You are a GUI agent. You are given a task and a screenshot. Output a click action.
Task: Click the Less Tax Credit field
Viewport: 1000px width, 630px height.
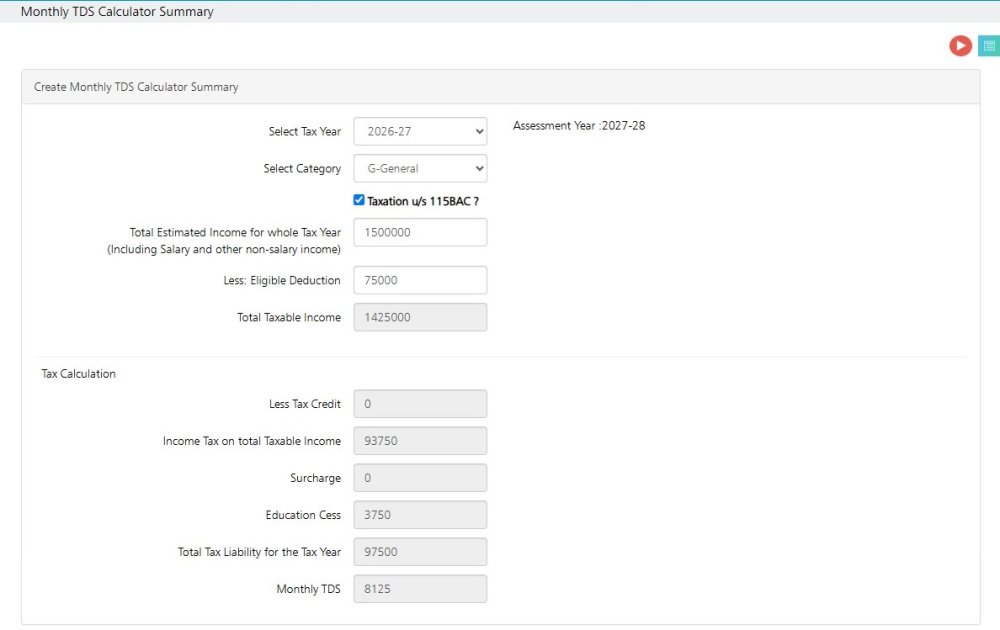420,404
